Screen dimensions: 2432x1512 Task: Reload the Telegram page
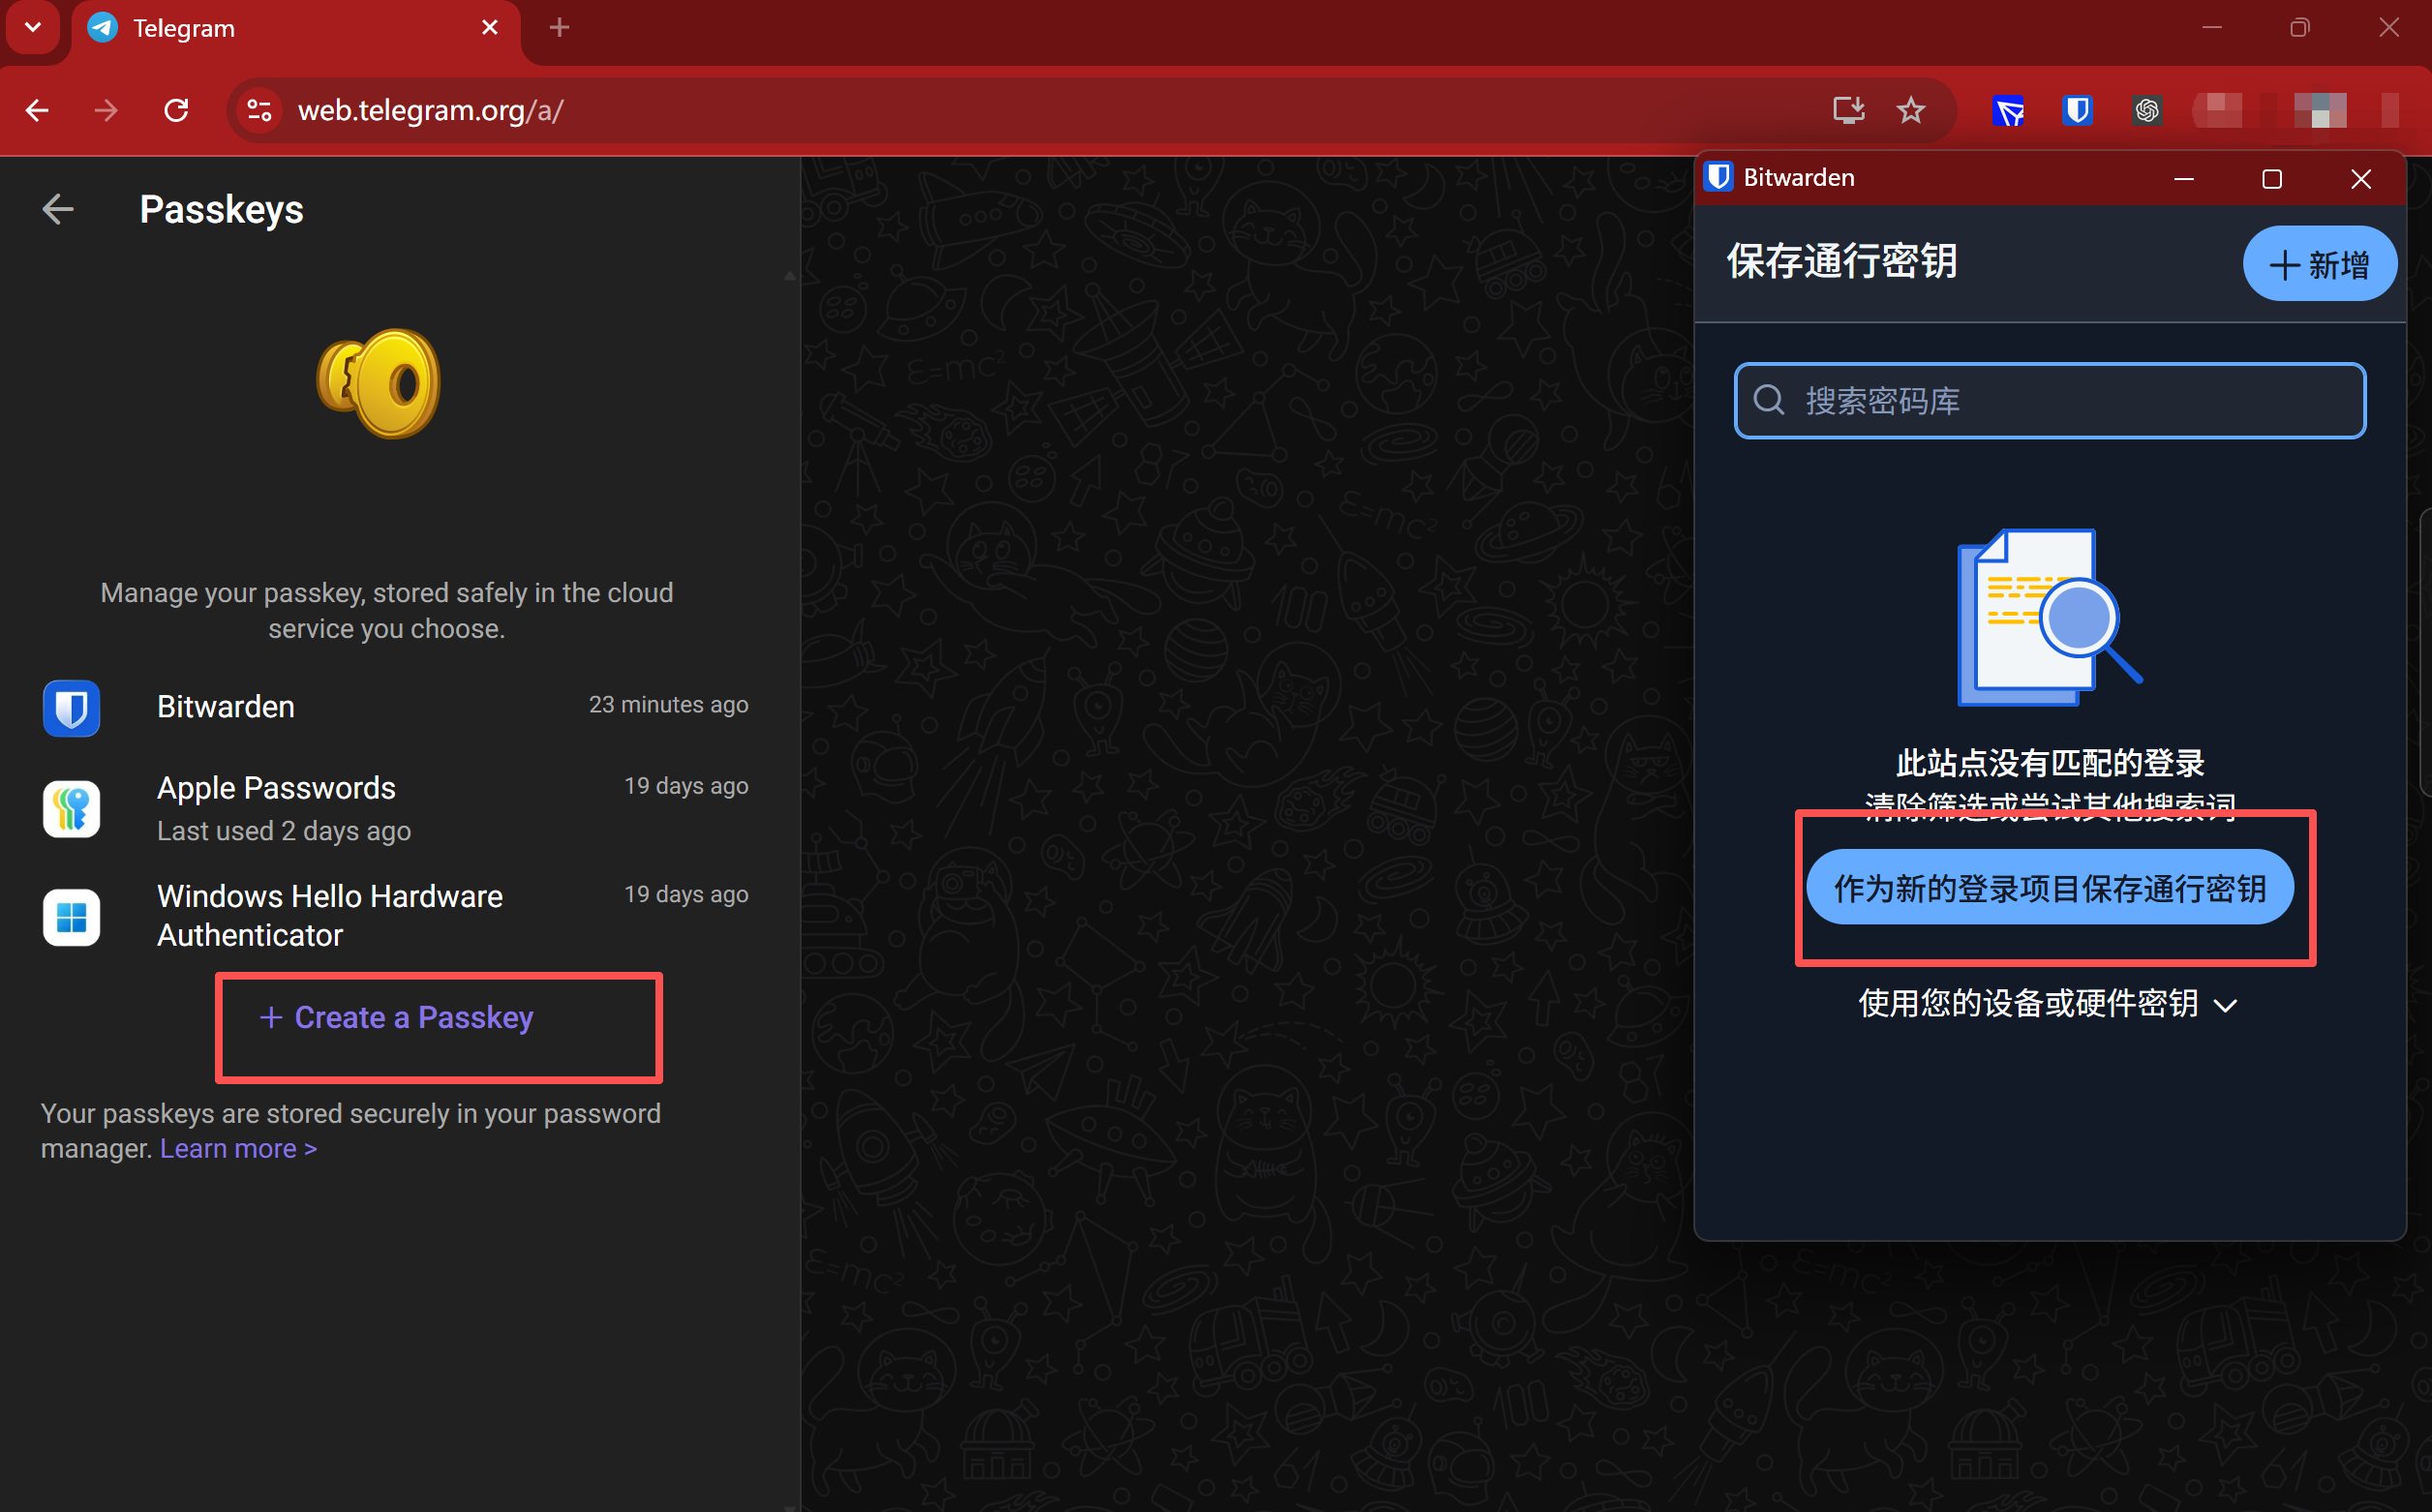click(x=176, y=110)
